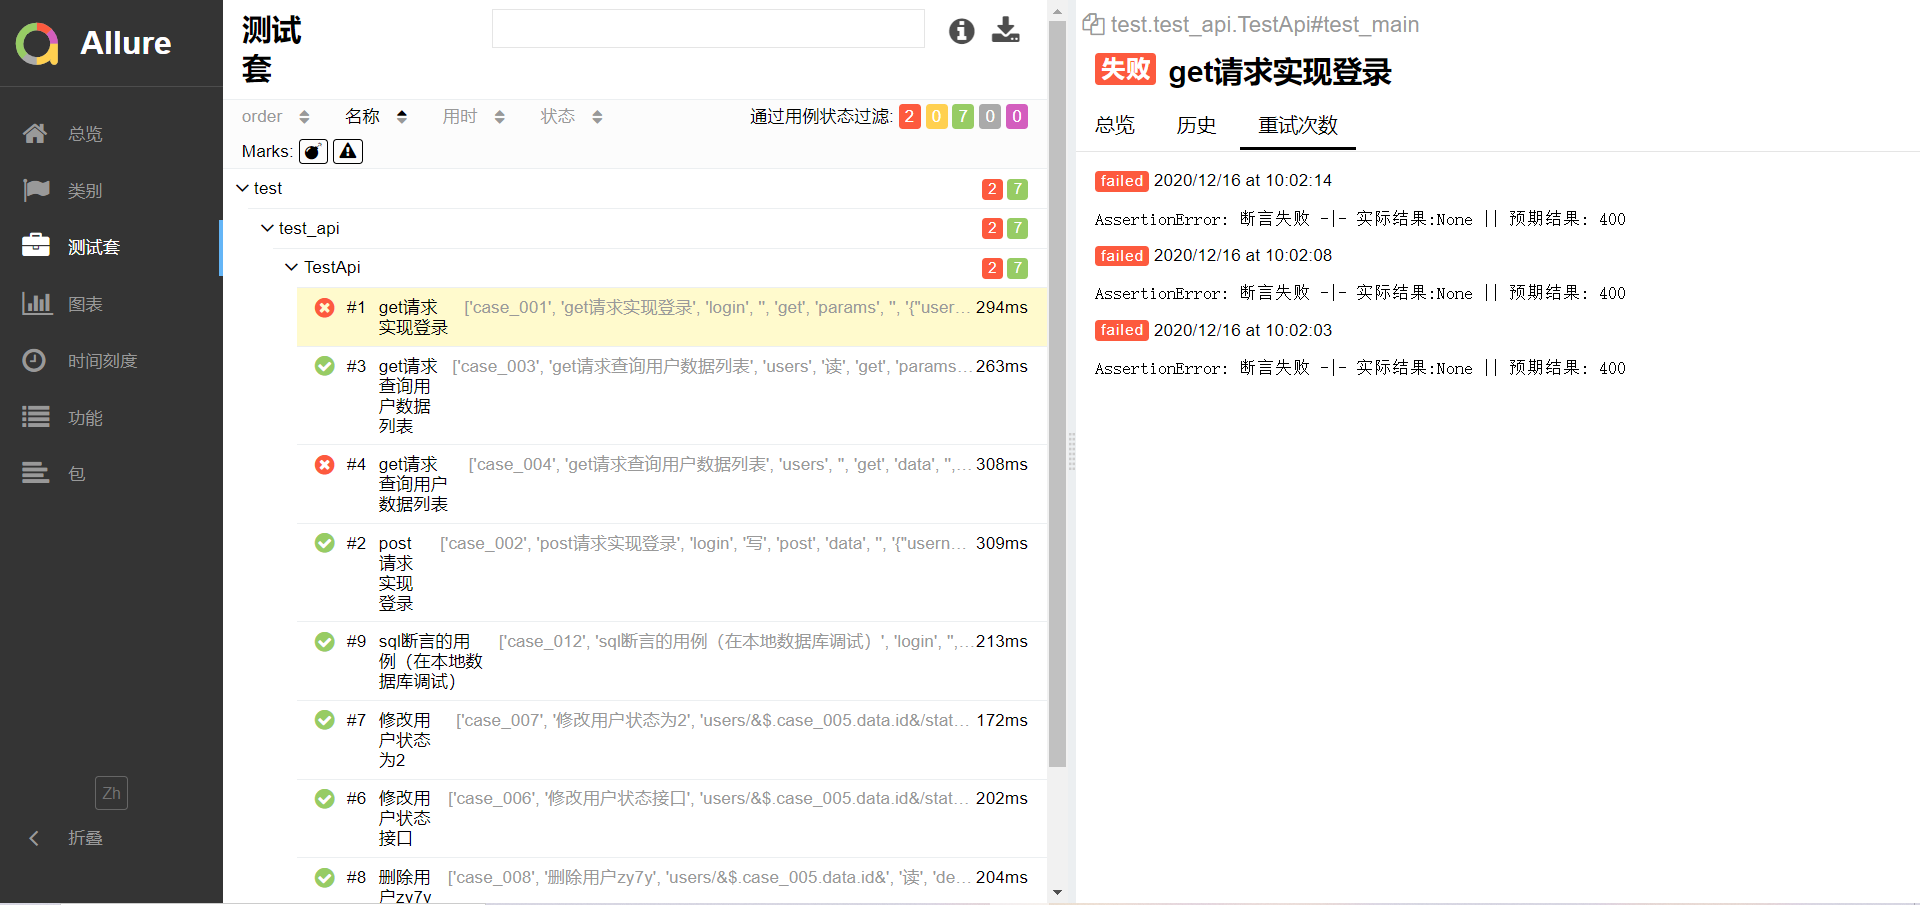Open case #9 sql断言的用例
This screenshot has width=1920, height=905.
click(672, 660)
